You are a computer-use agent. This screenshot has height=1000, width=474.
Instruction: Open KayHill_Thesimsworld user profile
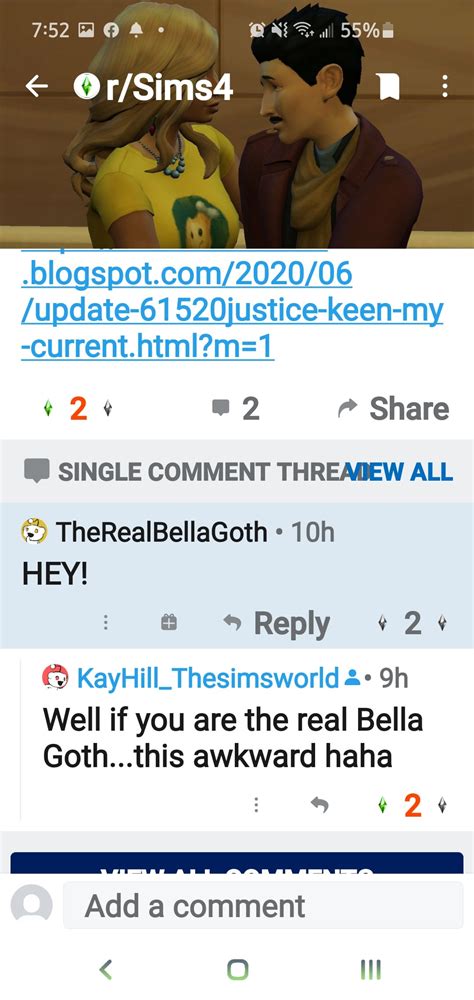coord(207,678)
